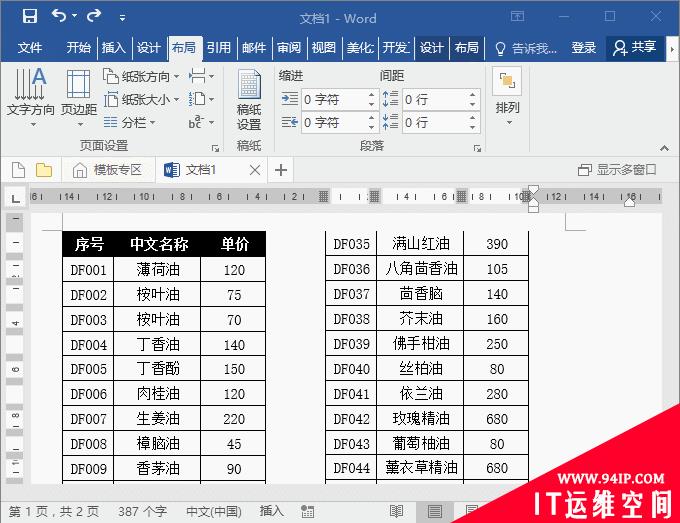This screenshot has height=523, width=680.
Task: Click the 插入 insert mode status item
Action: point(271,512)
